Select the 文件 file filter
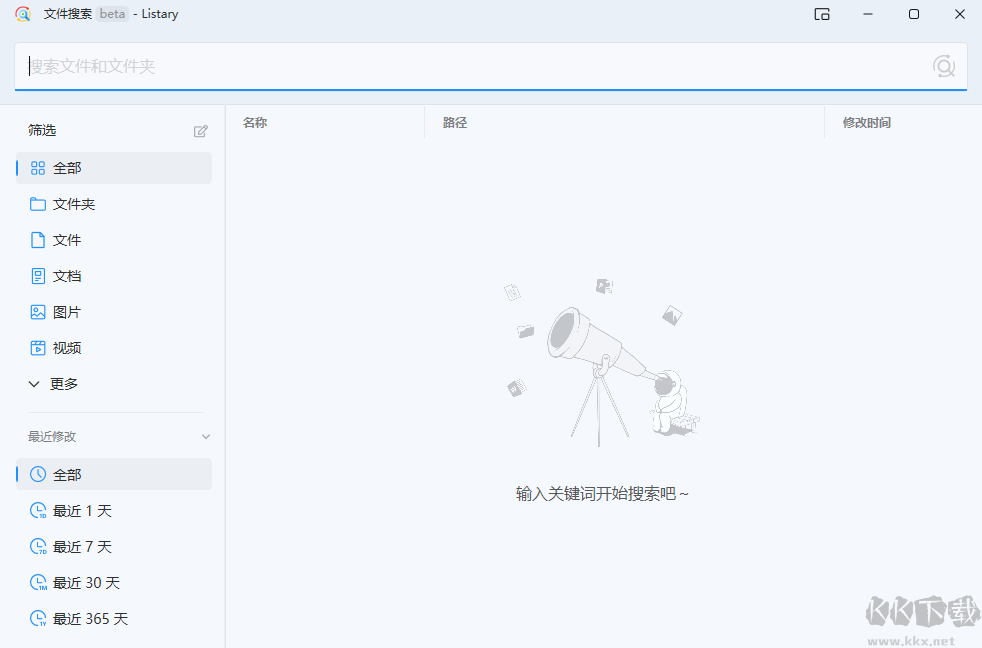This screenshot has width=982, height=648. point(67,240)
